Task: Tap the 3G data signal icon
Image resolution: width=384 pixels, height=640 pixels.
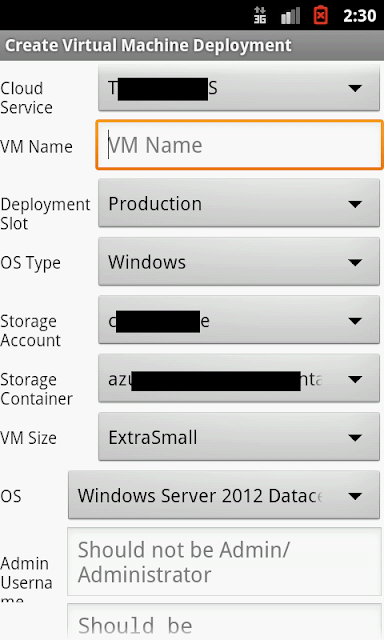Action: [x=260, y=16]
